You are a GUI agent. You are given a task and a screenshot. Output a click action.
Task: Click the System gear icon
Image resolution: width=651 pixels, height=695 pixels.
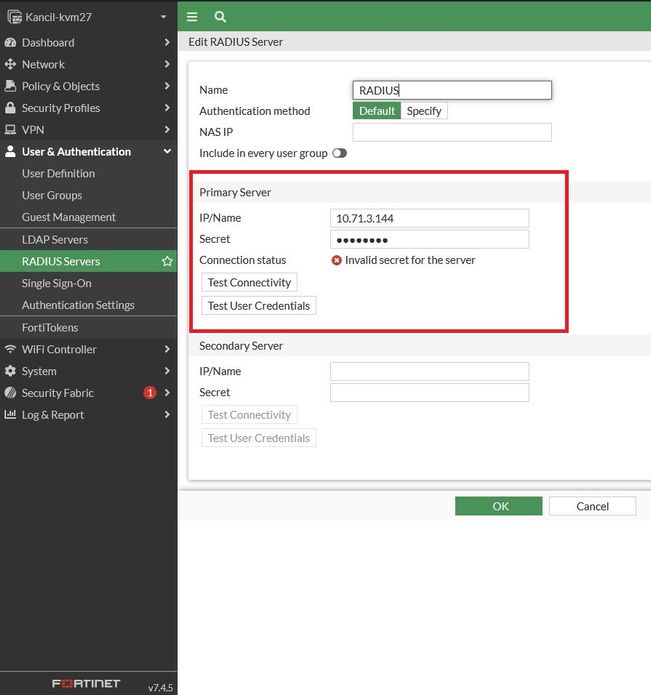[11, 371]
